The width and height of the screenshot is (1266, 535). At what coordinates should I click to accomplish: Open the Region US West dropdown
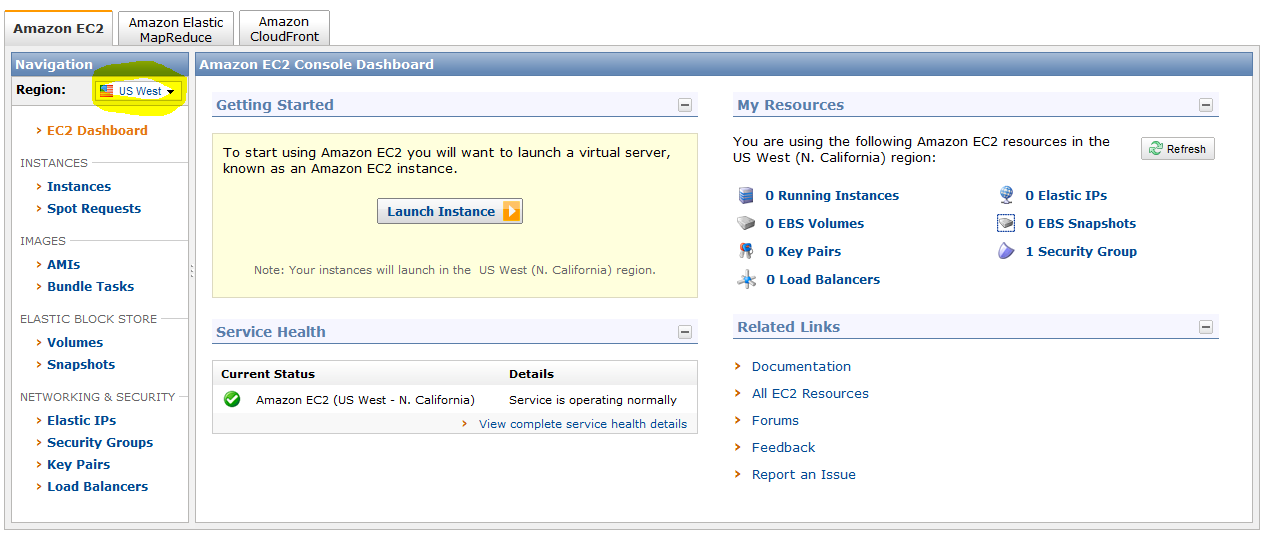139,91
